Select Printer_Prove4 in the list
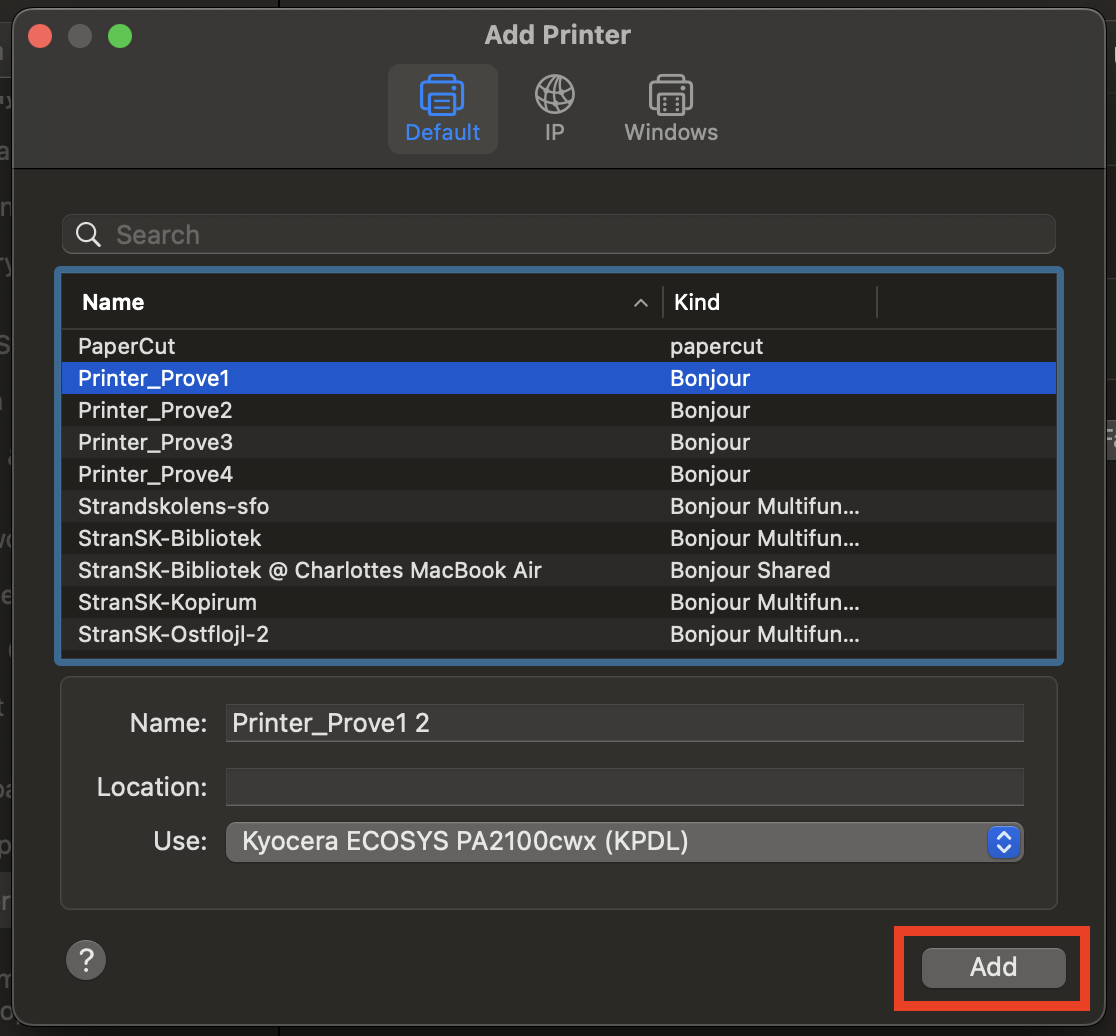The height and width of the screenshot is (1036, 1116). click(155, 474)
